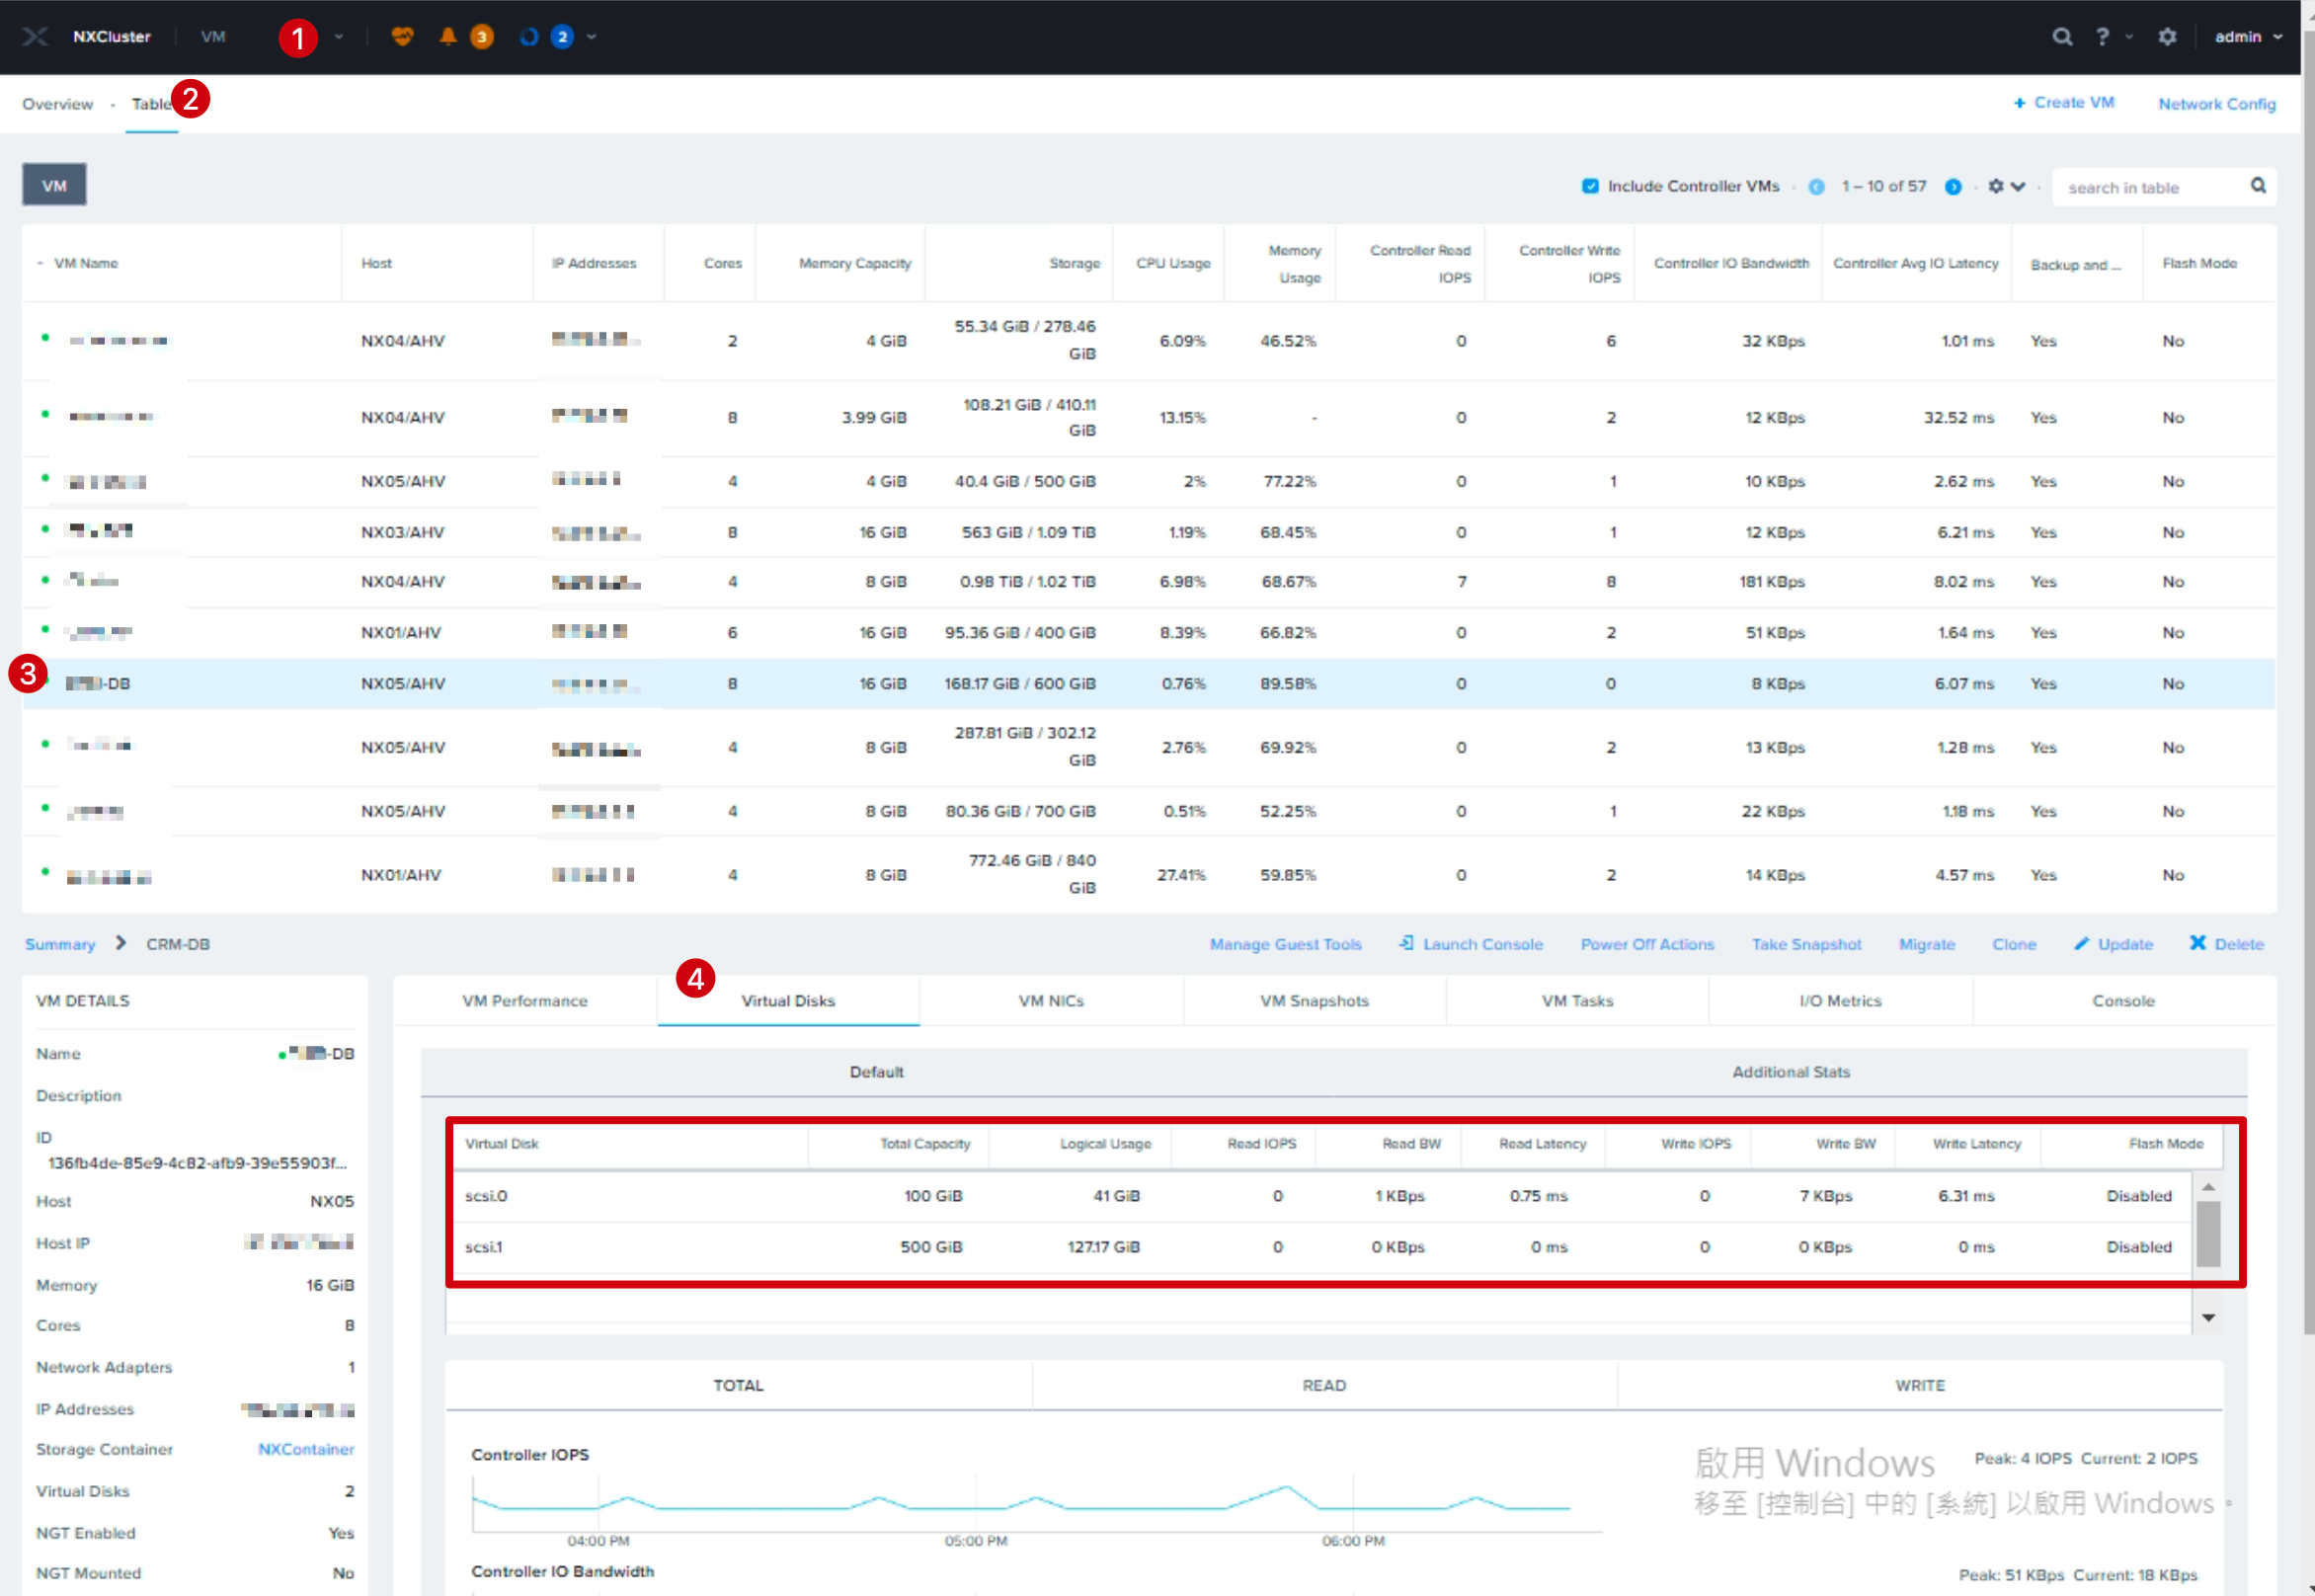Expand the admin user dropdown
This screenshot has width=2315, height=1596.
[2249, 37]
